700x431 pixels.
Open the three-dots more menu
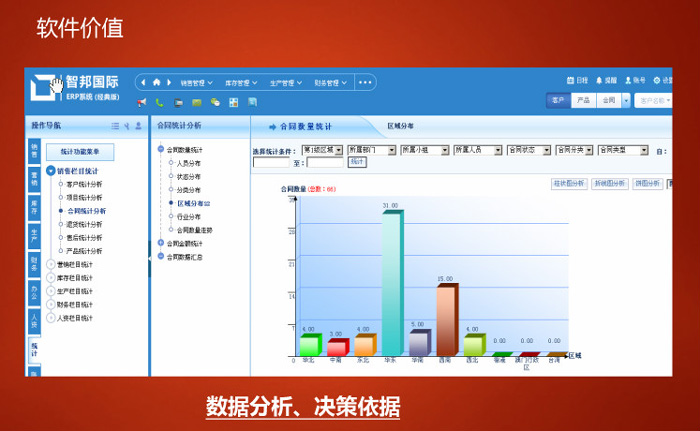(364, 83)
